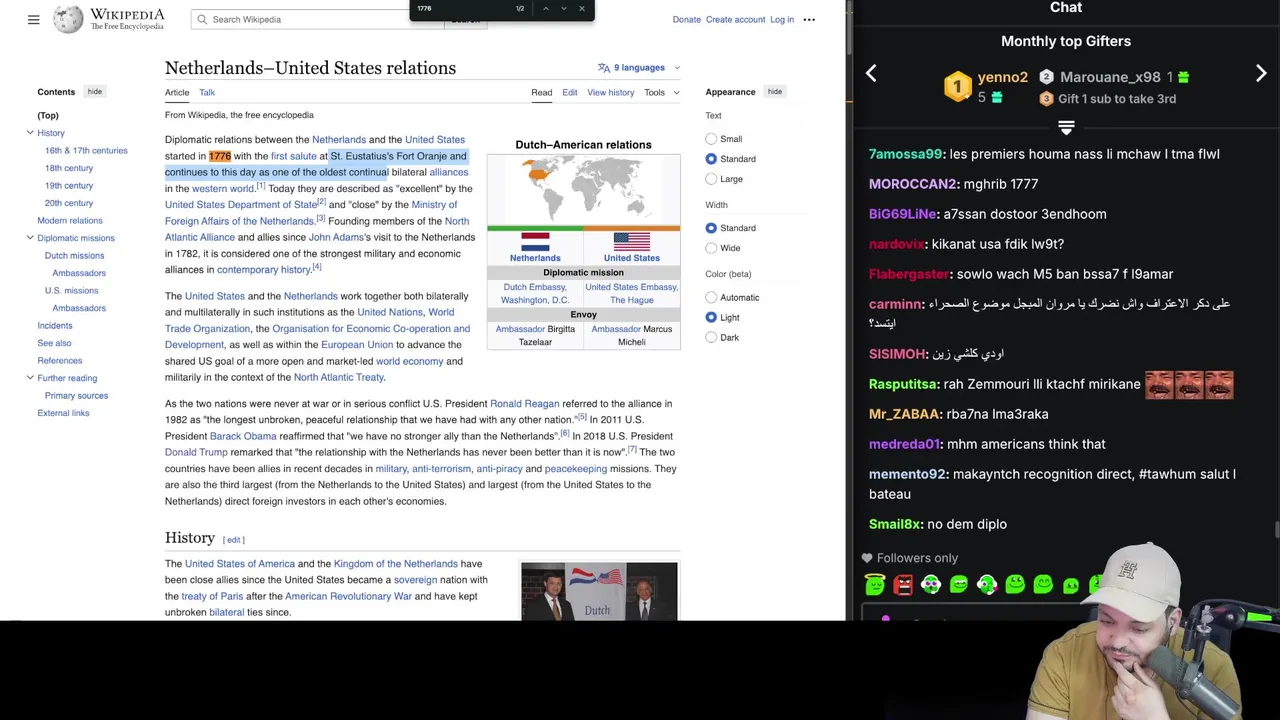Select the grinning green emote, fourth in row
Image resolution: width=1280 pixels, height=720 pixels.
click(959, 585)
